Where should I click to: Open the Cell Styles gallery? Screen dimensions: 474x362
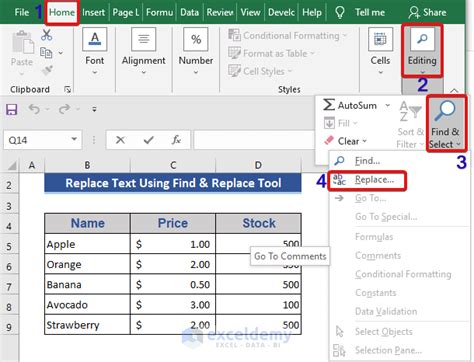click(x=260, y=71)
